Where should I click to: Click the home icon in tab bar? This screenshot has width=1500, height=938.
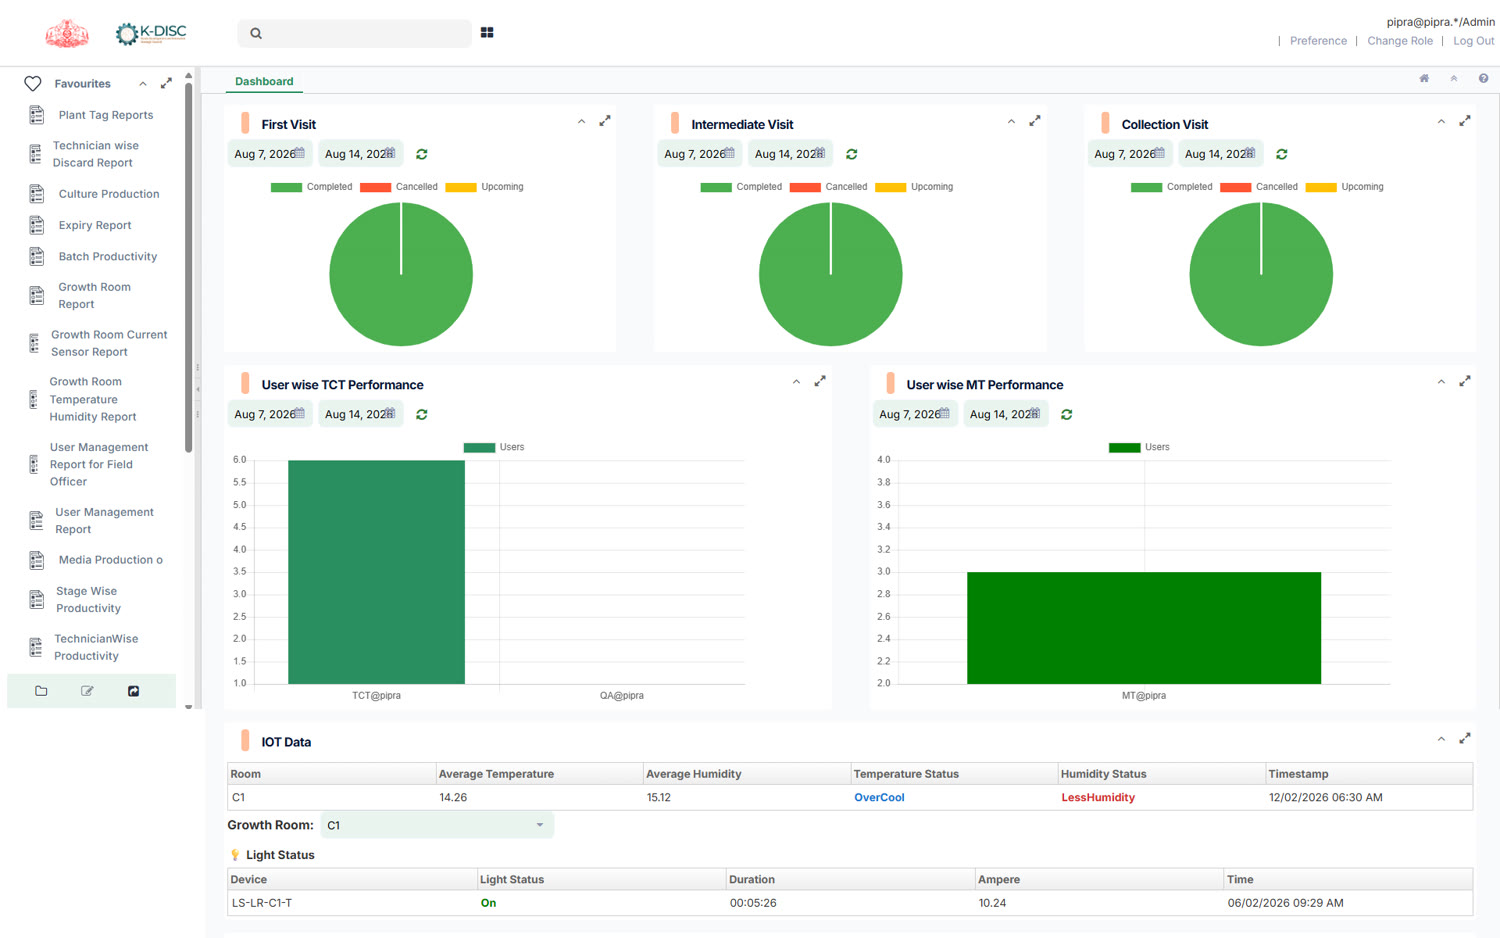click(x=1424, y=78)
